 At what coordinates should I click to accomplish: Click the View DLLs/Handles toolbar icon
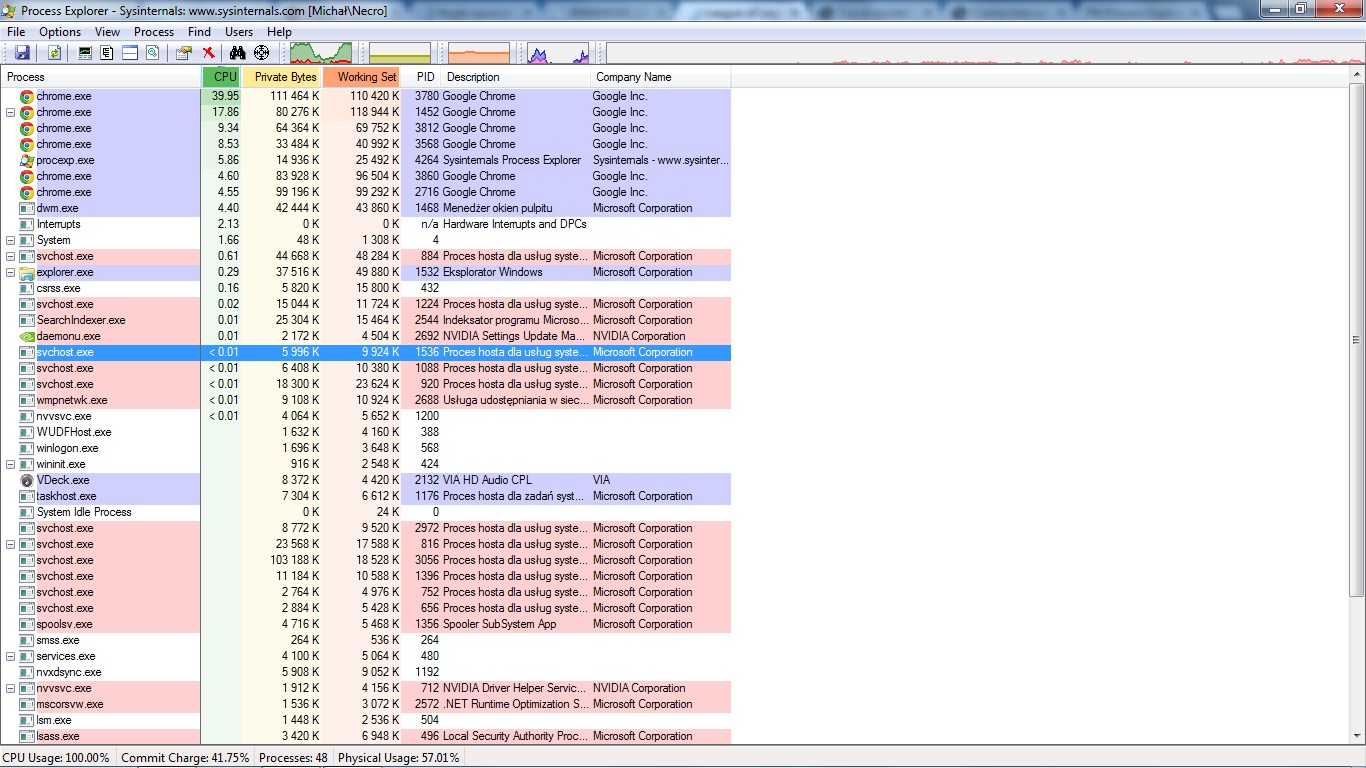pyautogui.click(x=153, y=52)
